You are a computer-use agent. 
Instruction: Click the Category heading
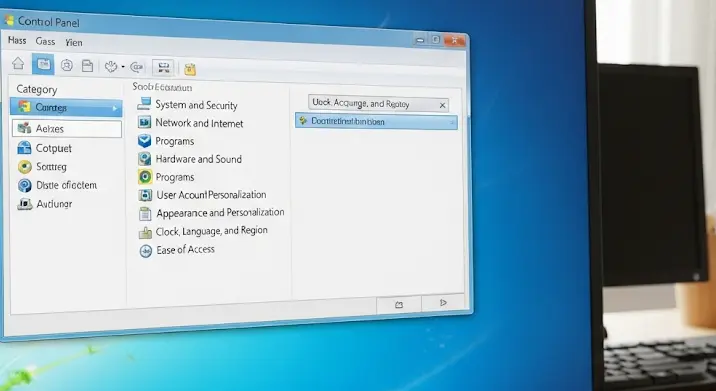coord(37,89)
